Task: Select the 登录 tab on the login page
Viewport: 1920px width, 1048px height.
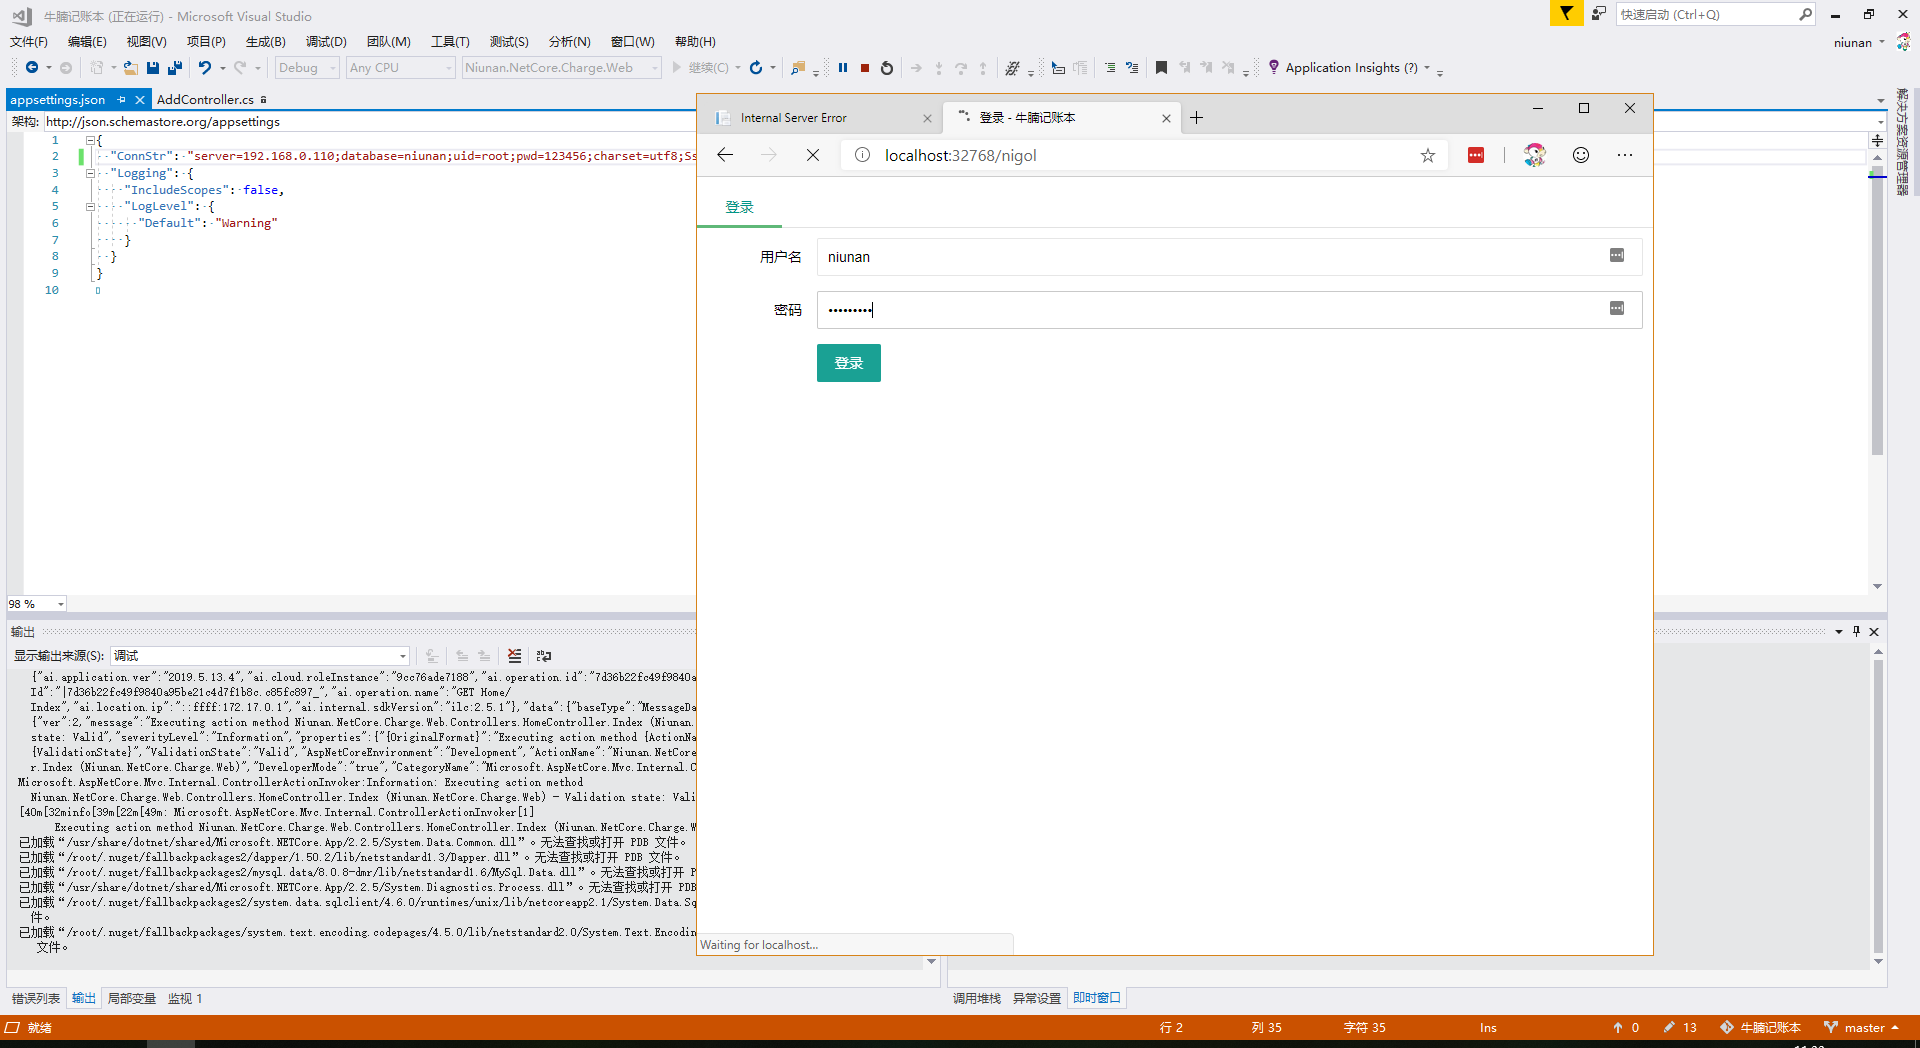Action: (740, 207)
